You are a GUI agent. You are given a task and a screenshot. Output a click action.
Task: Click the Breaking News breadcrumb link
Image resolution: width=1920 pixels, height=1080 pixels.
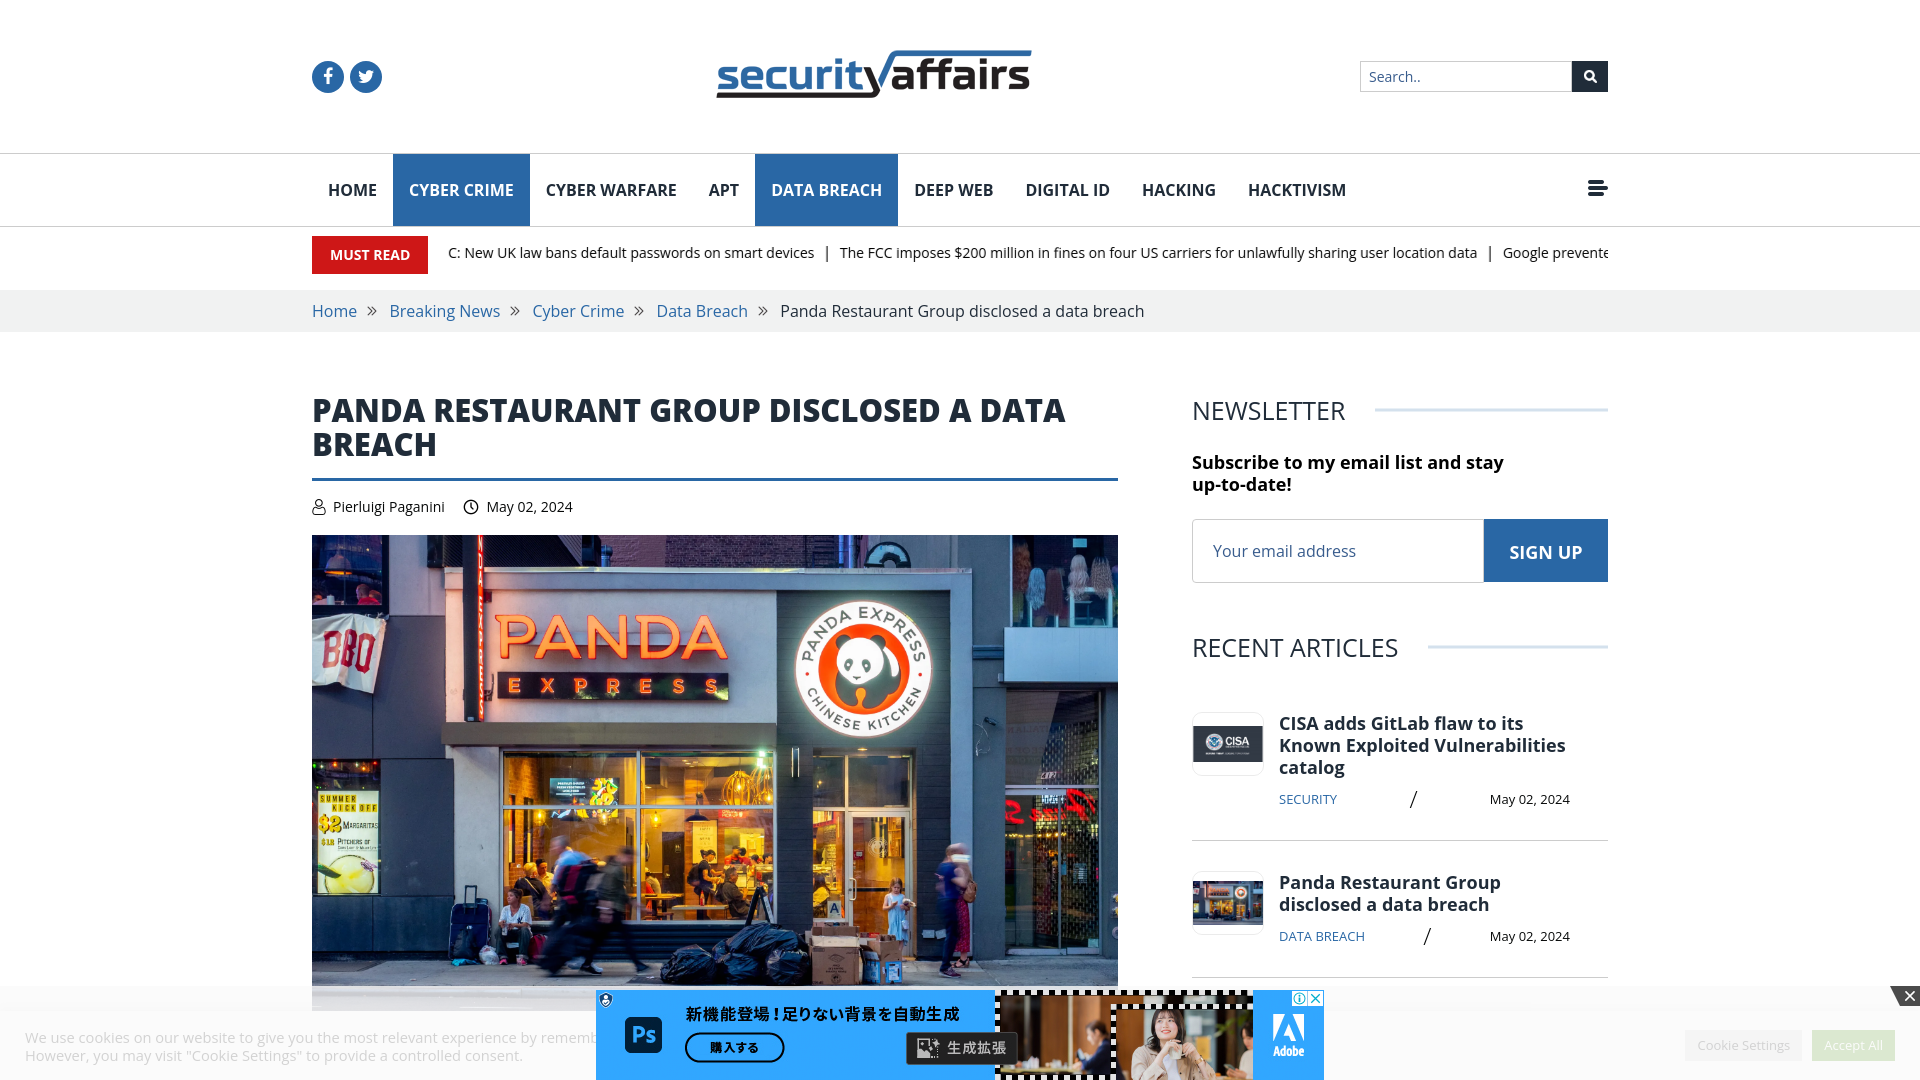tap(444, 311)
